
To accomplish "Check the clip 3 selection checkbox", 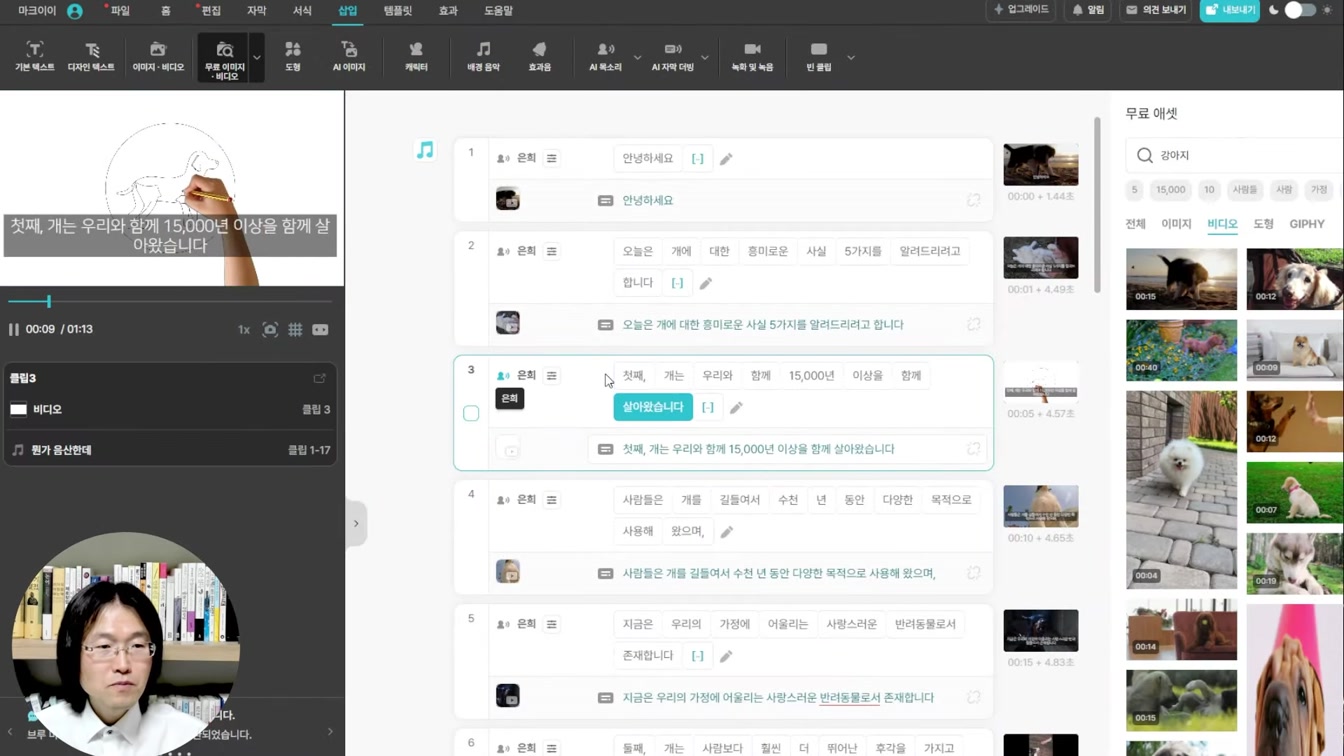I will (x=471, y=413).
